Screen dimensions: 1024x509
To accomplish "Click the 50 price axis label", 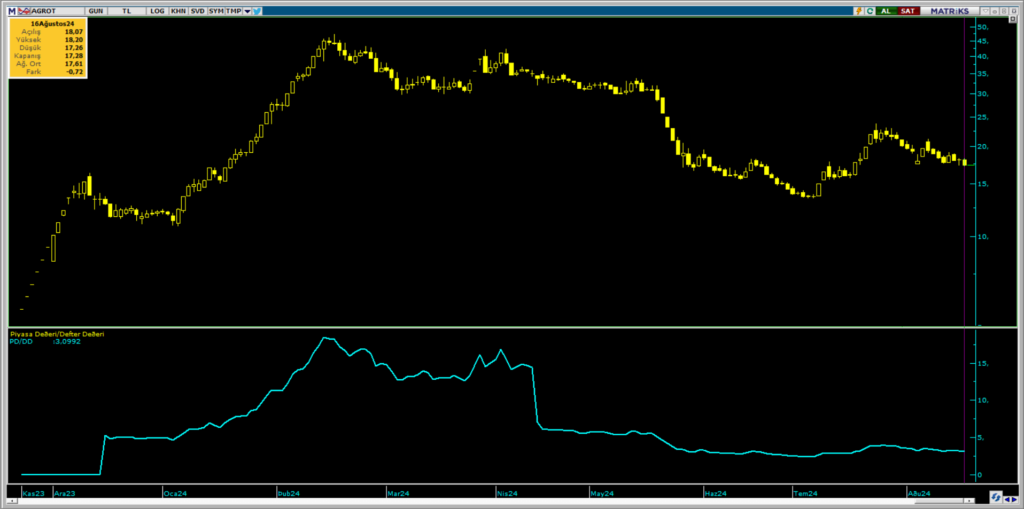I will coord(984,27).
